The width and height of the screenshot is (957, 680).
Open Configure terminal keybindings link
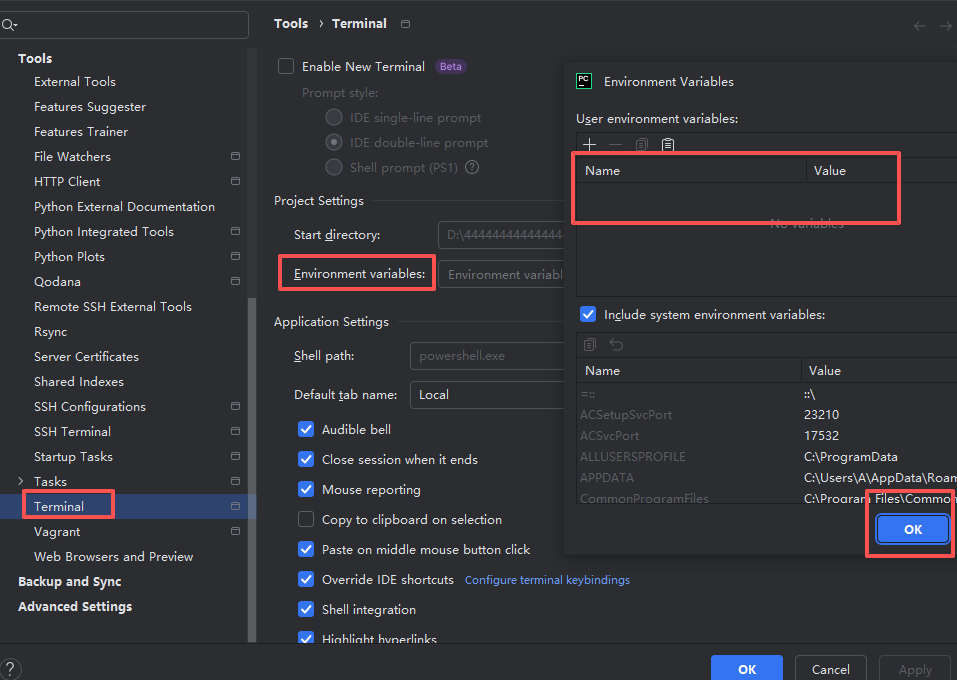[x=547, y=580]
